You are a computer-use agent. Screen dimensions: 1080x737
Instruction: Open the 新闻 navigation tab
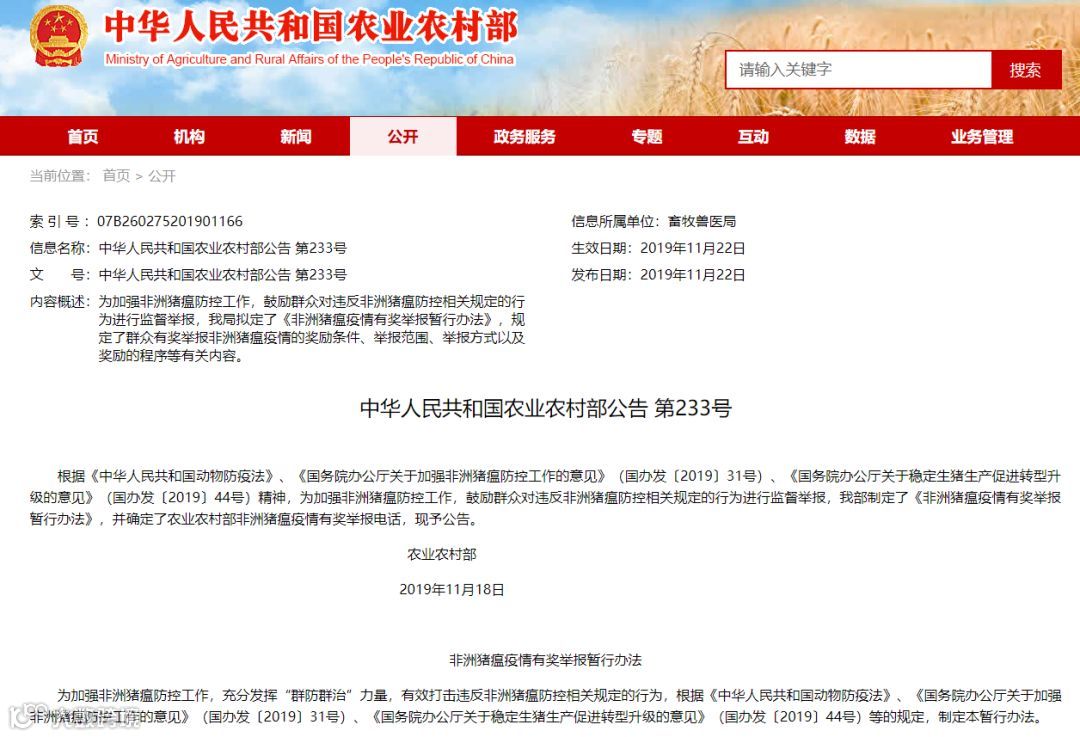coord(296,136)
